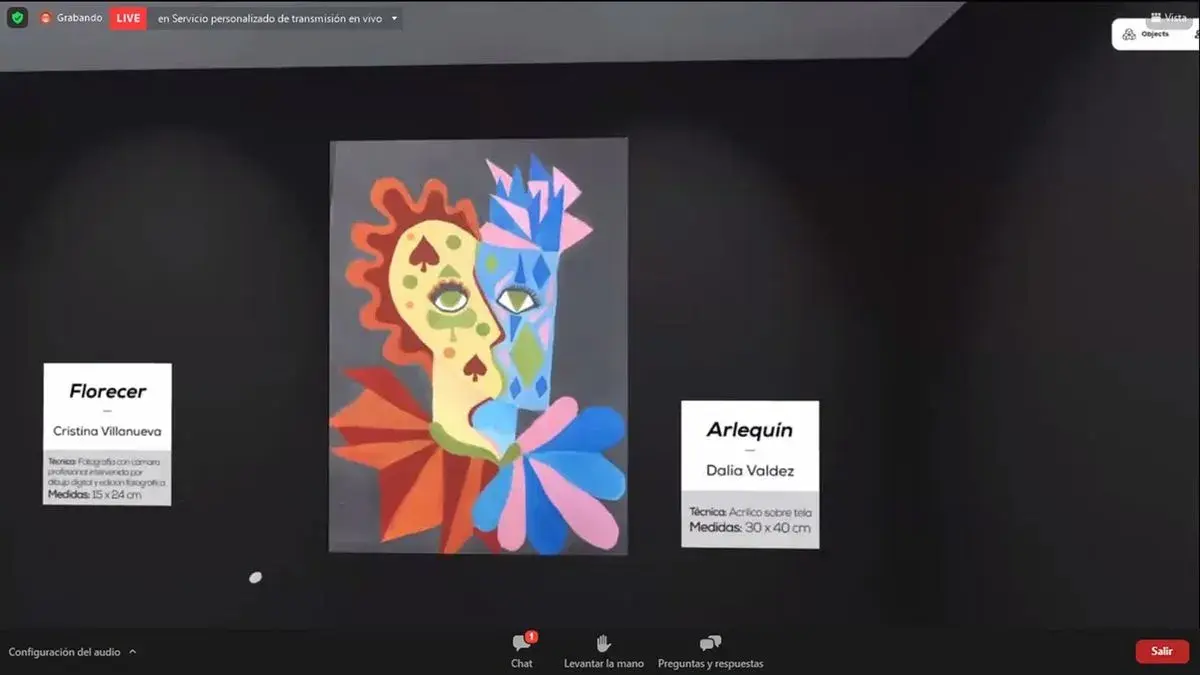Click the partially visible icon beside Objects
The height and width of the screenshot is (675, 1200).
(1195, 34)
